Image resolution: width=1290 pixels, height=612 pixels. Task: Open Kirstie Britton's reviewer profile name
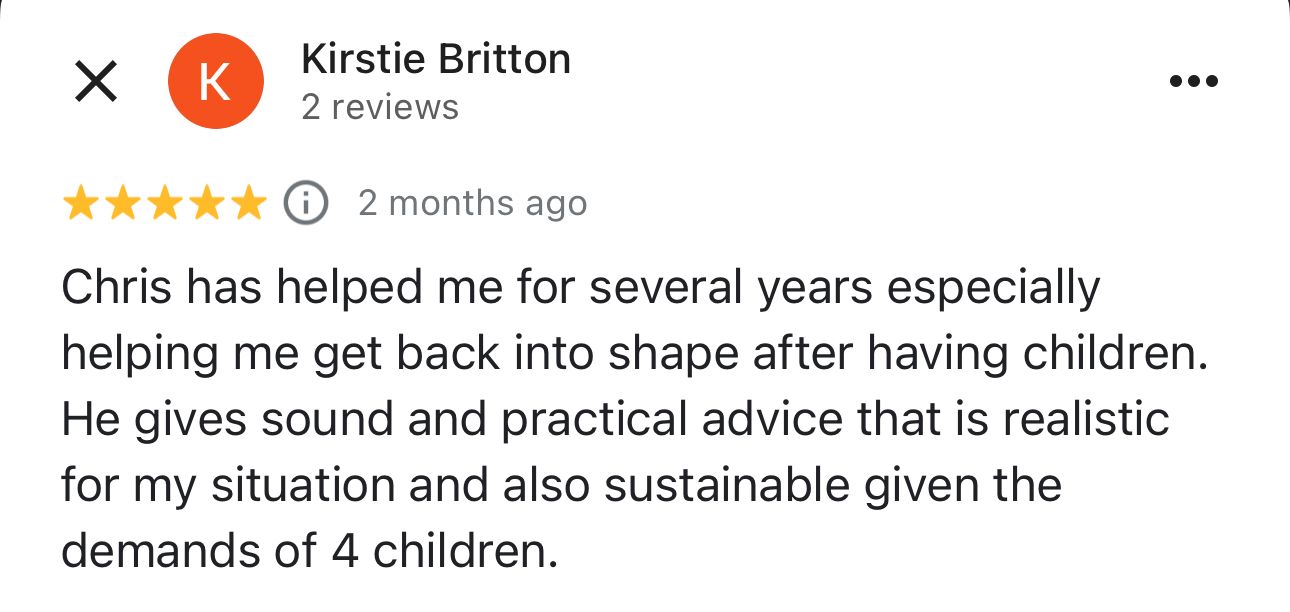pyautogui.click(x=435, y=60)
